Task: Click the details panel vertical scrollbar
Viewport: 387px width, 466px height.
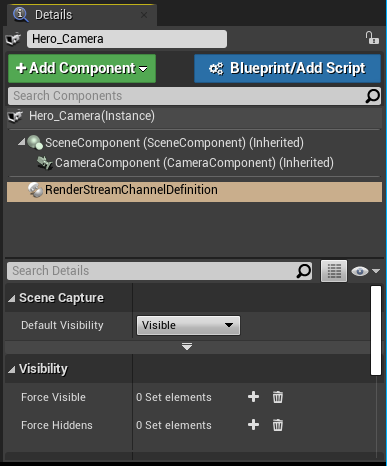Action: [x=376, y=330]
